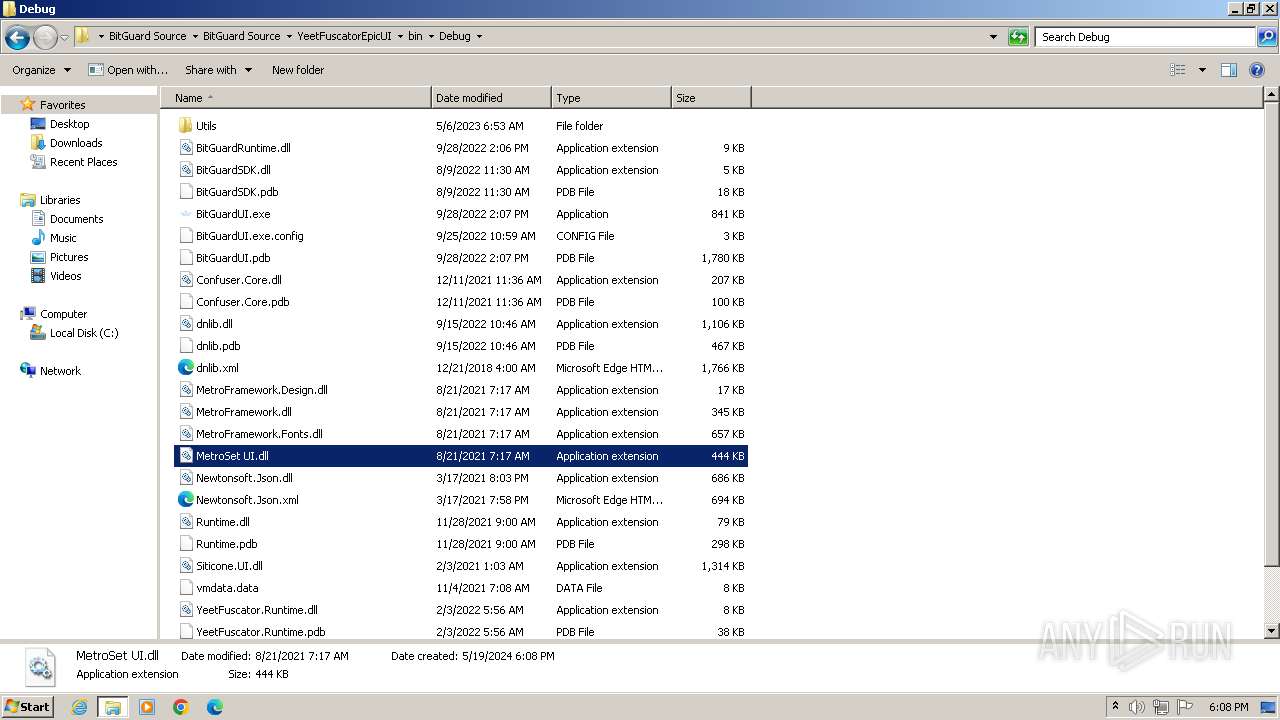1280x720 pixels.
Task: Open the Desktop favorite
Action: coord(69,124)
